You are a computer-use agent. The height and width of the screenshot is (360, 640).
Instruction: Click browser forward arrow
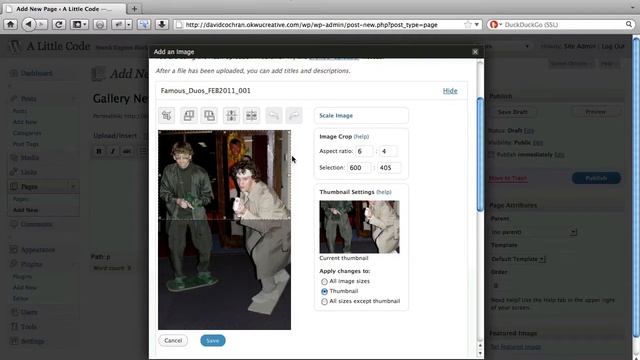[42, 24]
